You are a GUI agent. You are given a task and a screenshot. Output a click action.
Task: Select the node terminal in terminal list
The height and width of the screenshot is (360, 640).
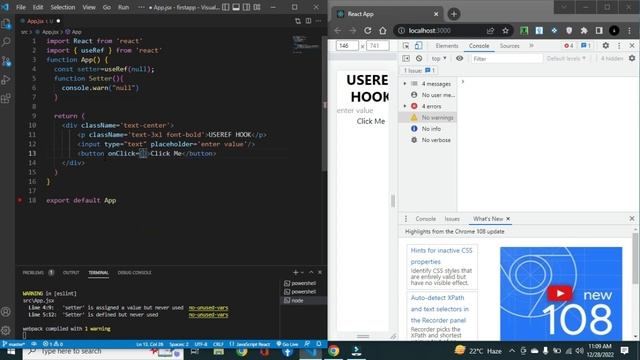tap(304, 300)
